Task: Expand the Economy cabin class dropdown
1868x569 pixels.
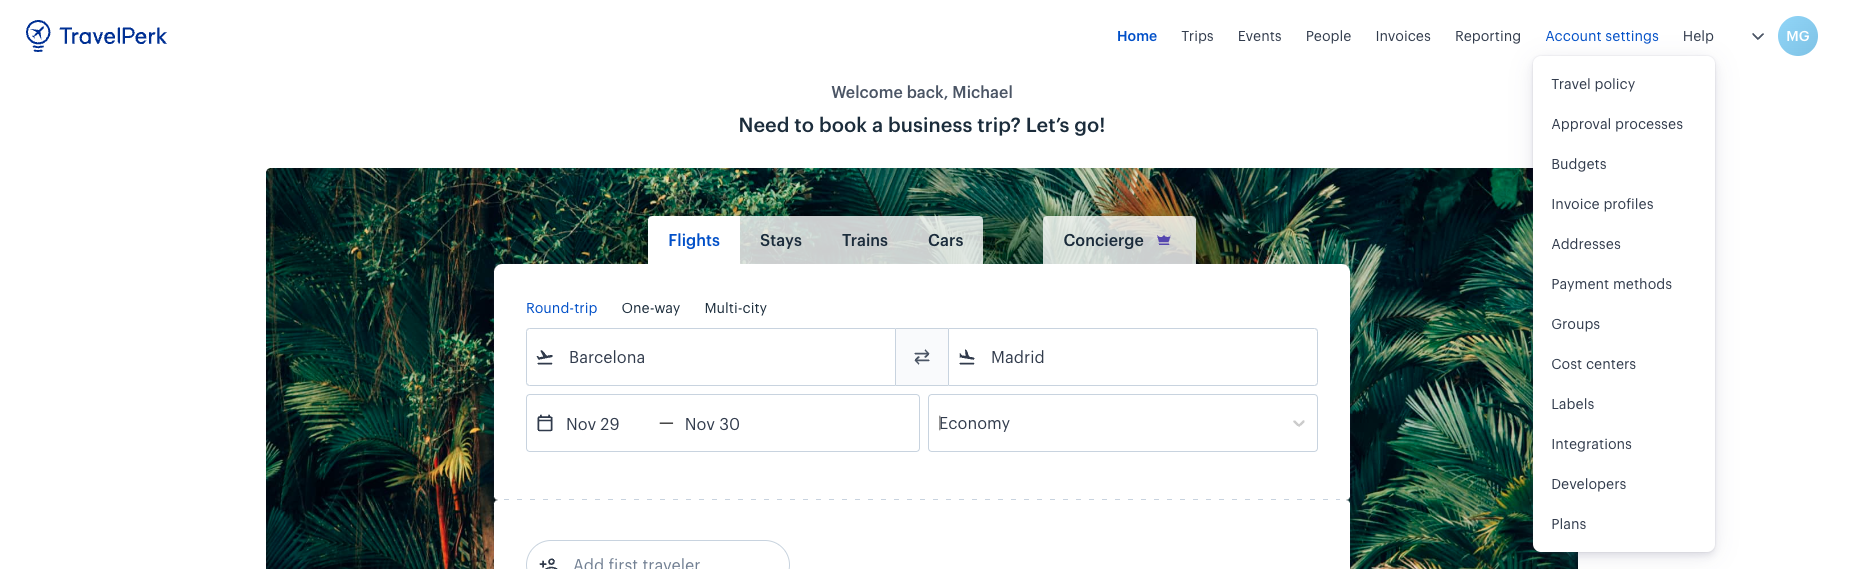Action: (1123, 423)
